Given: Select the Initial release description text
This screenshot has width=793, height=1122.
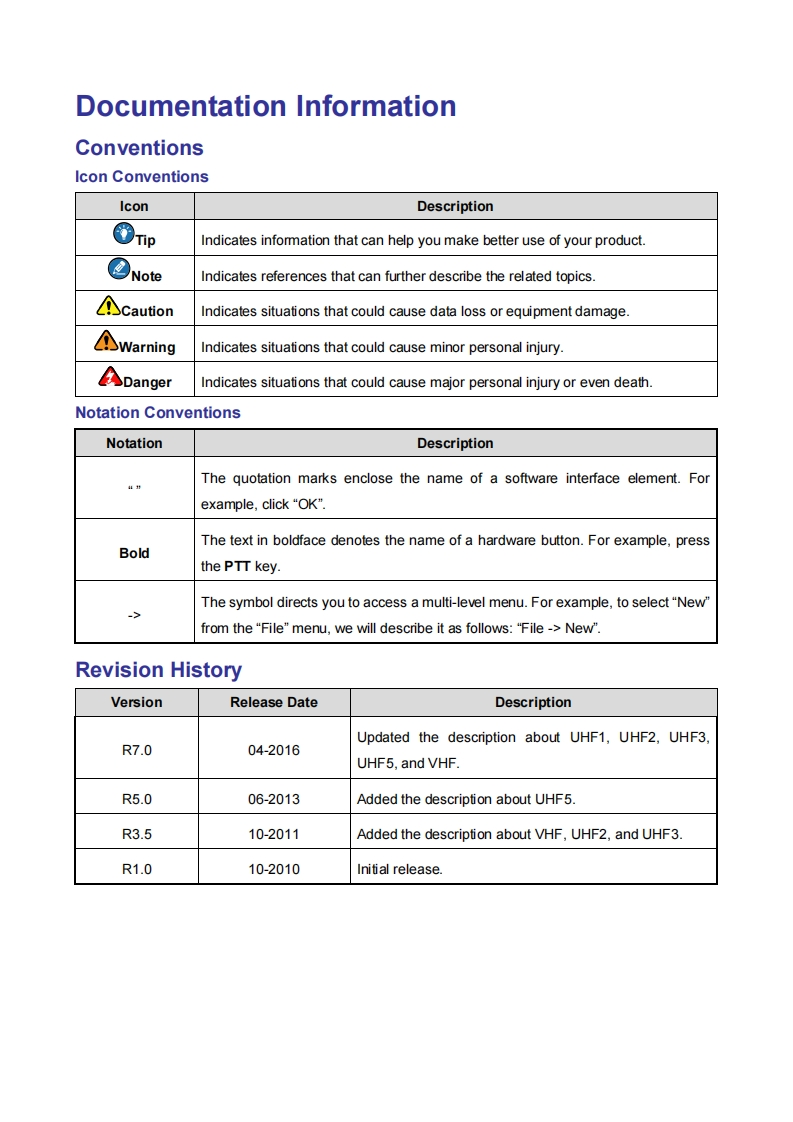Looking at the screenshot, I should pyautogui.click(x=399, y=869).
